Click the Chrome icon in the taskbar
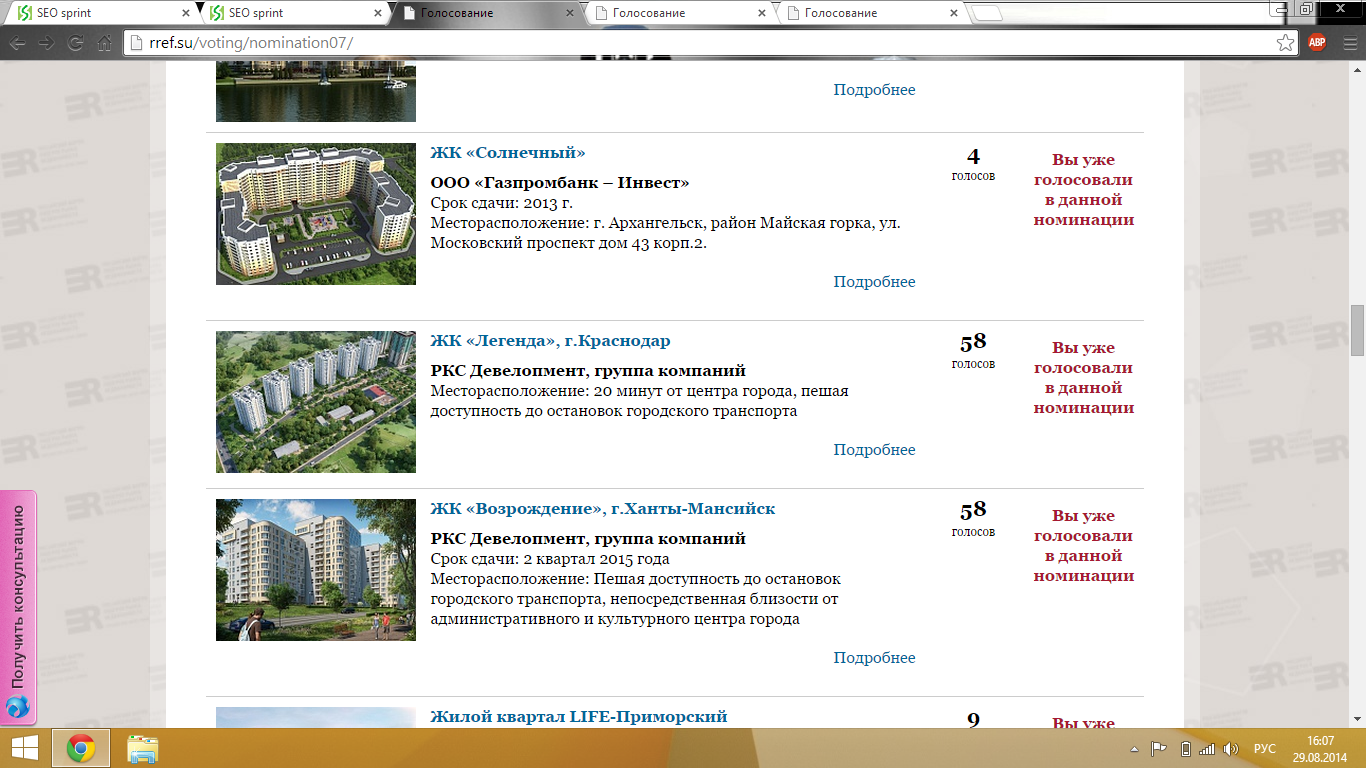1366x768 pixels. 81,748
